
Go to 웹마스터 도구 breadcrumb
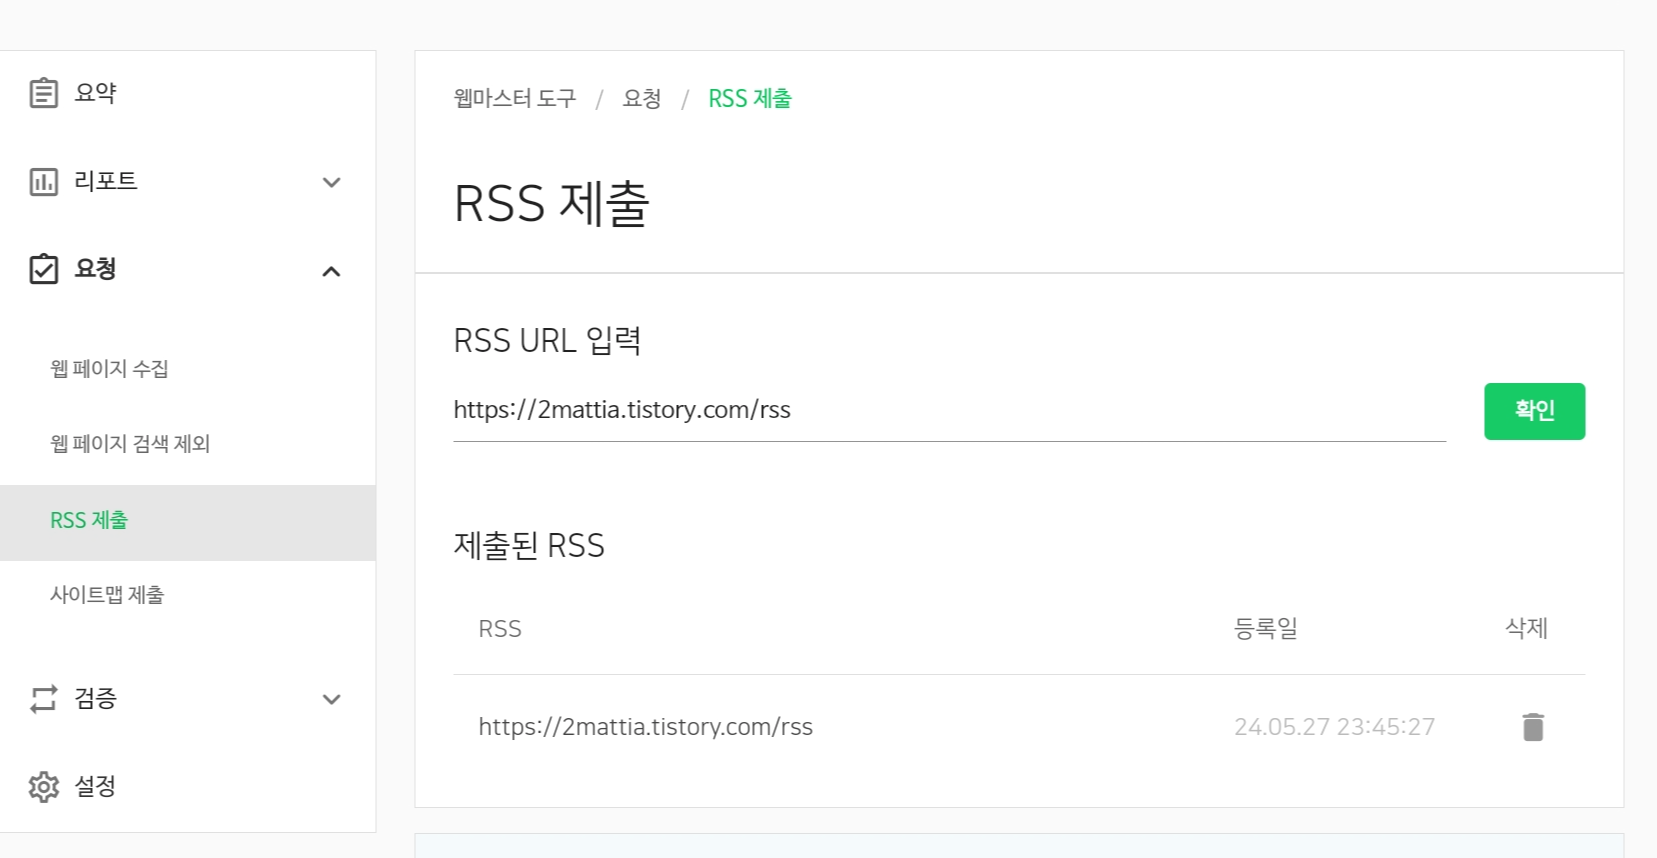tap(515, 98)
